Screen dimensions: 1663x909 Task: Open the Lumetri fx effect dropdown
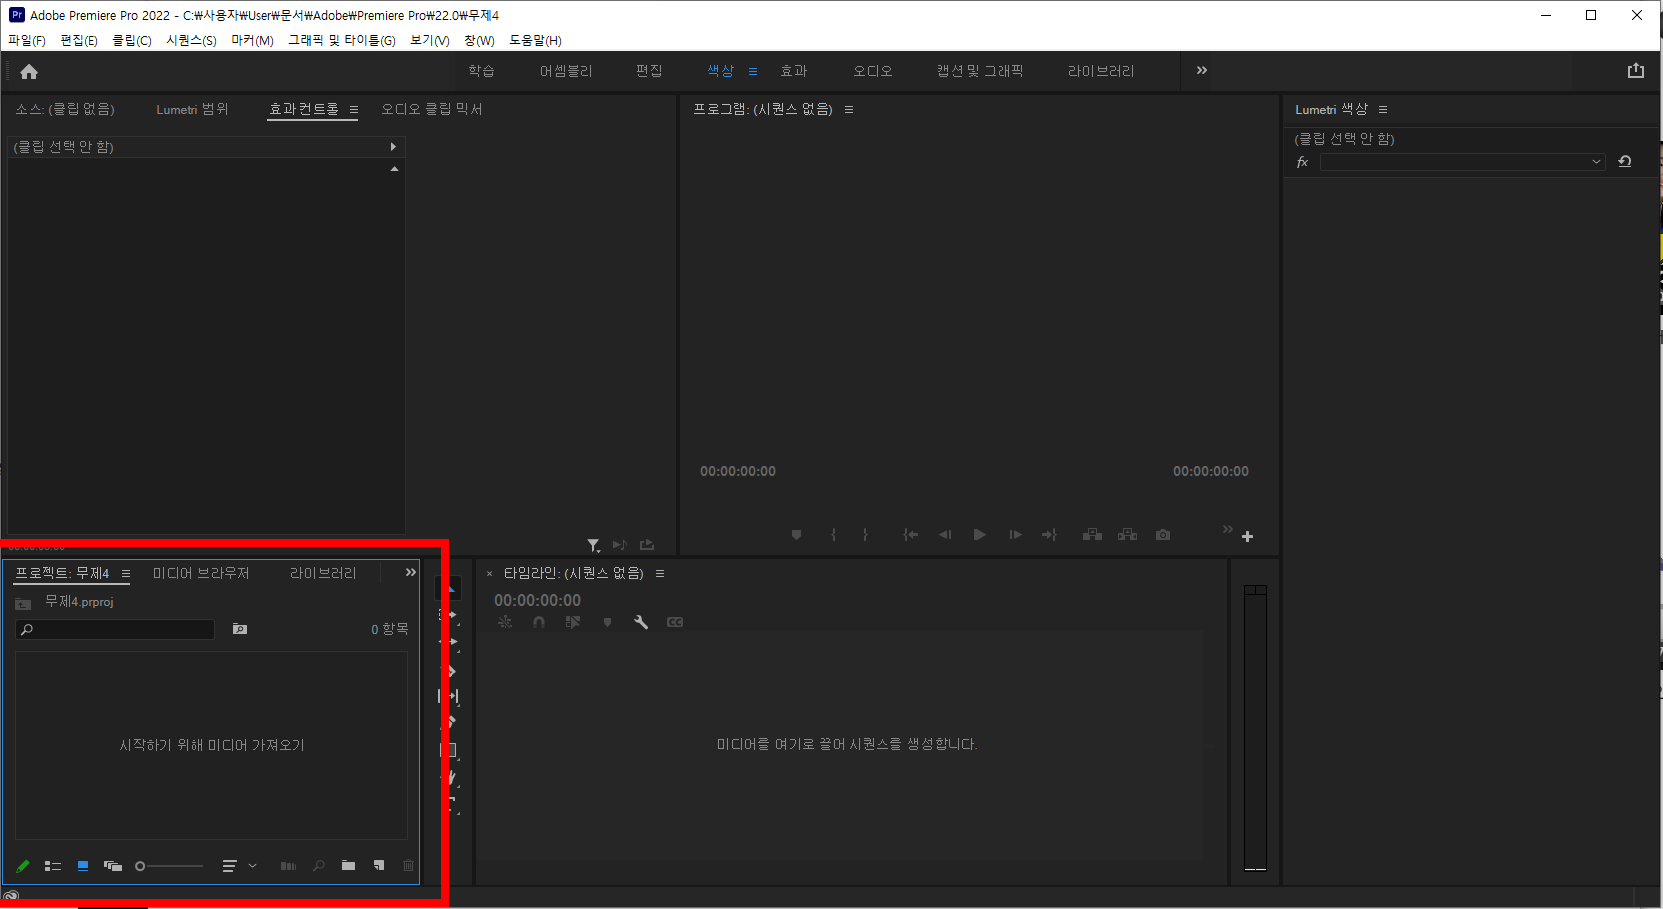pos(1462,162)
